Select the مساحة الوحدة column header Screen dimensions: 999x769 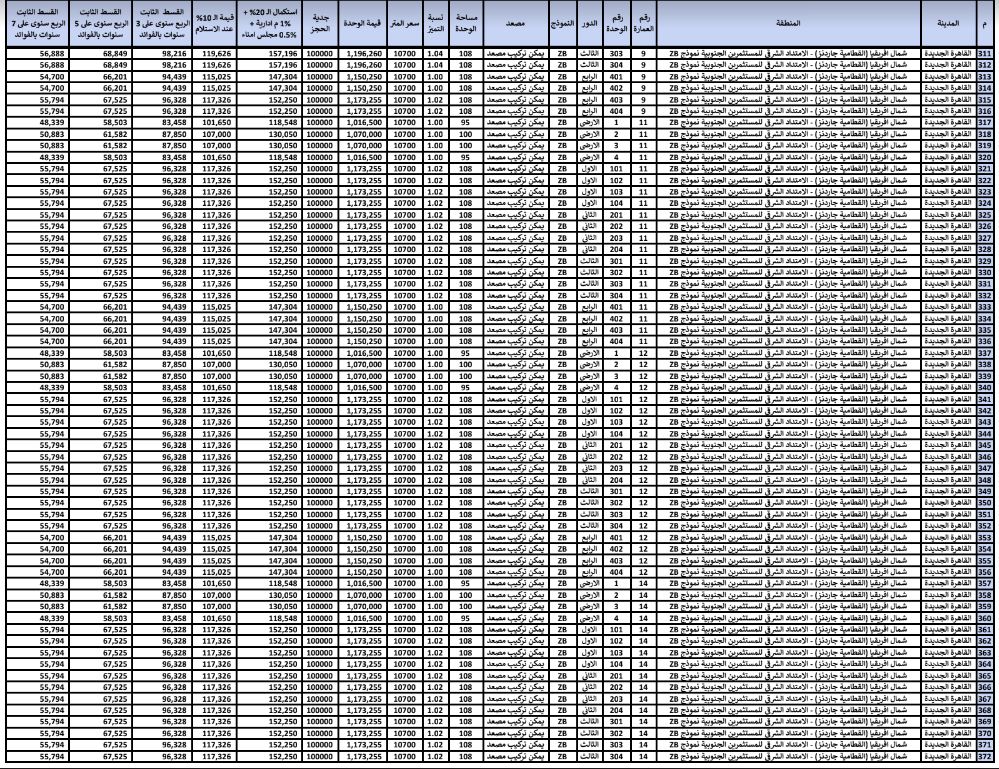coord(465,22)
